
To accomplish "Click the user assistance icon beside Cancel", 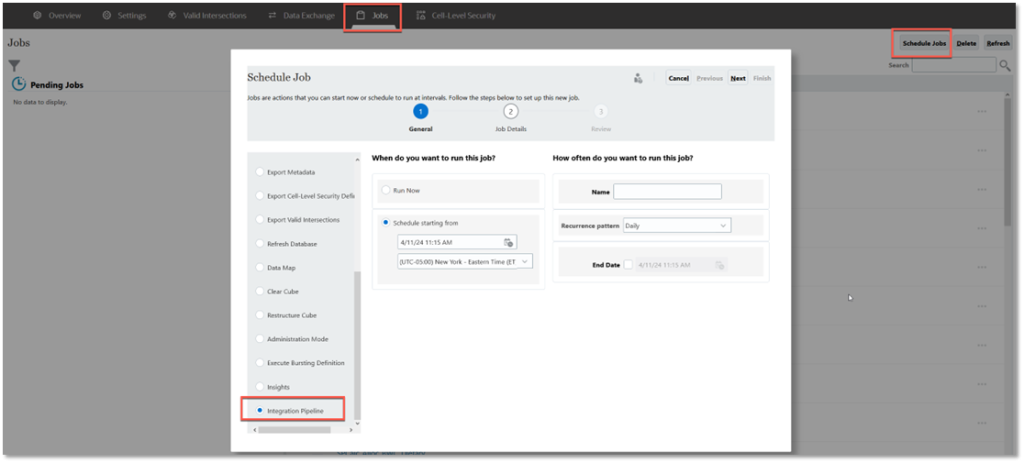I will 638,78.
